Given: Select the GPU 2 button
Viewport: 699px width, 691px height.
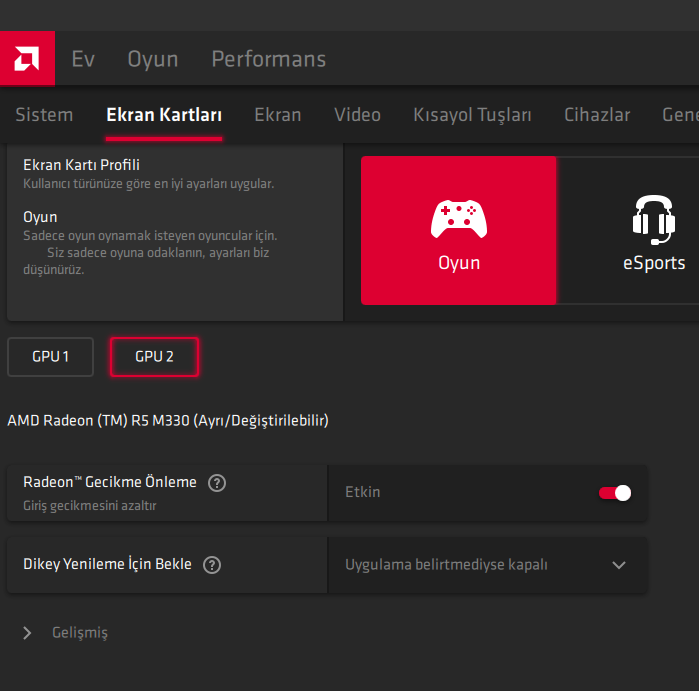Looking at the screenshot, I should 154,357.
